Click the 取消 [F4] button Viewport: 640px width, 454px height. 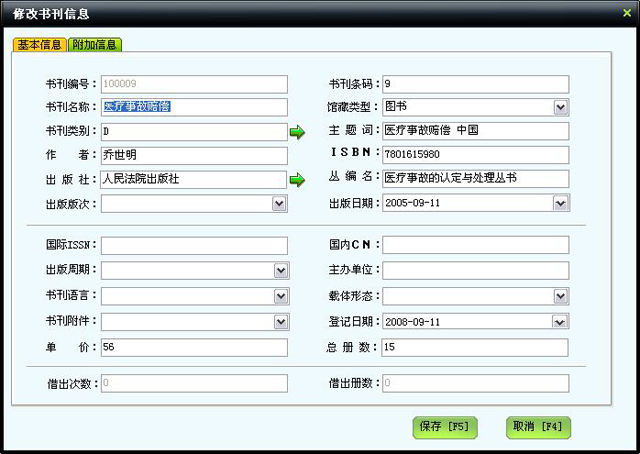click(x=537, y=426)
